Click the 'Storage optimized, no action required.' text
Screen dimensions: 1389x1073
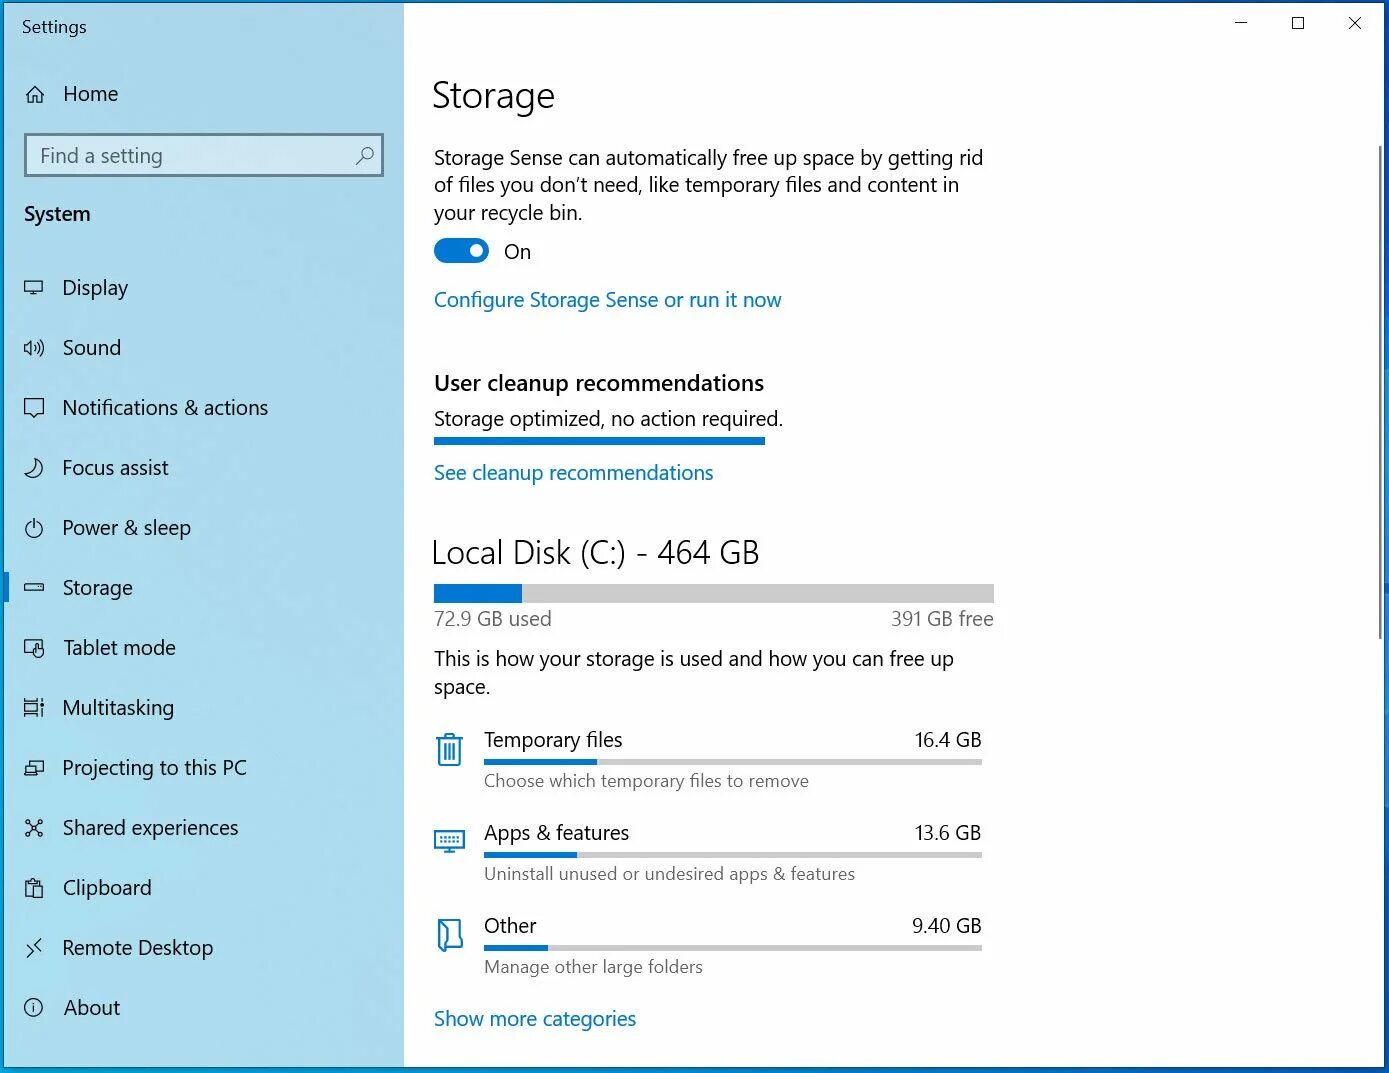click(x=608, y=419)
